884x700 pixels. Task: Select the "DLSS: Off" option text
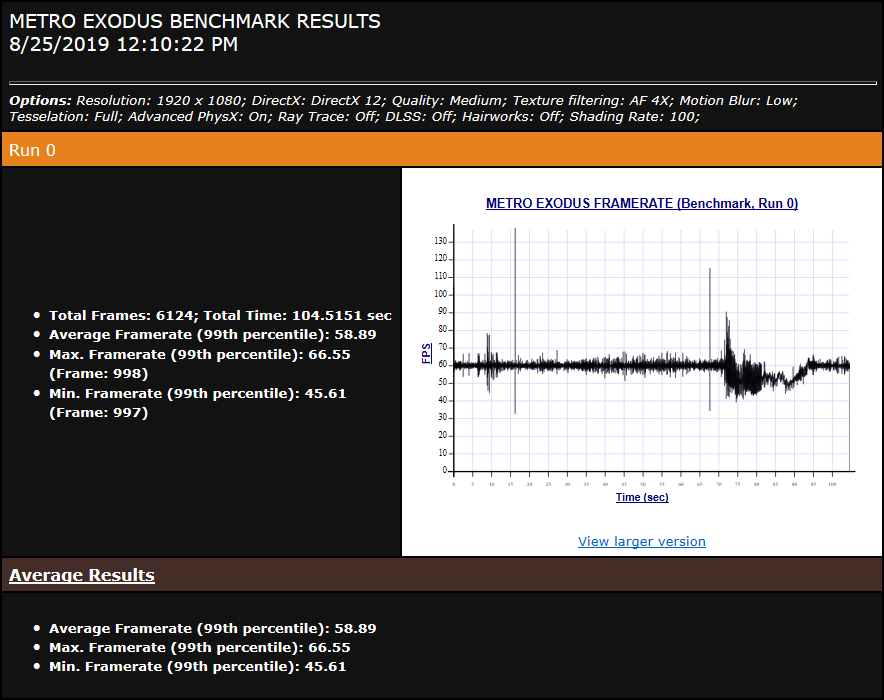tap(418, 117)
